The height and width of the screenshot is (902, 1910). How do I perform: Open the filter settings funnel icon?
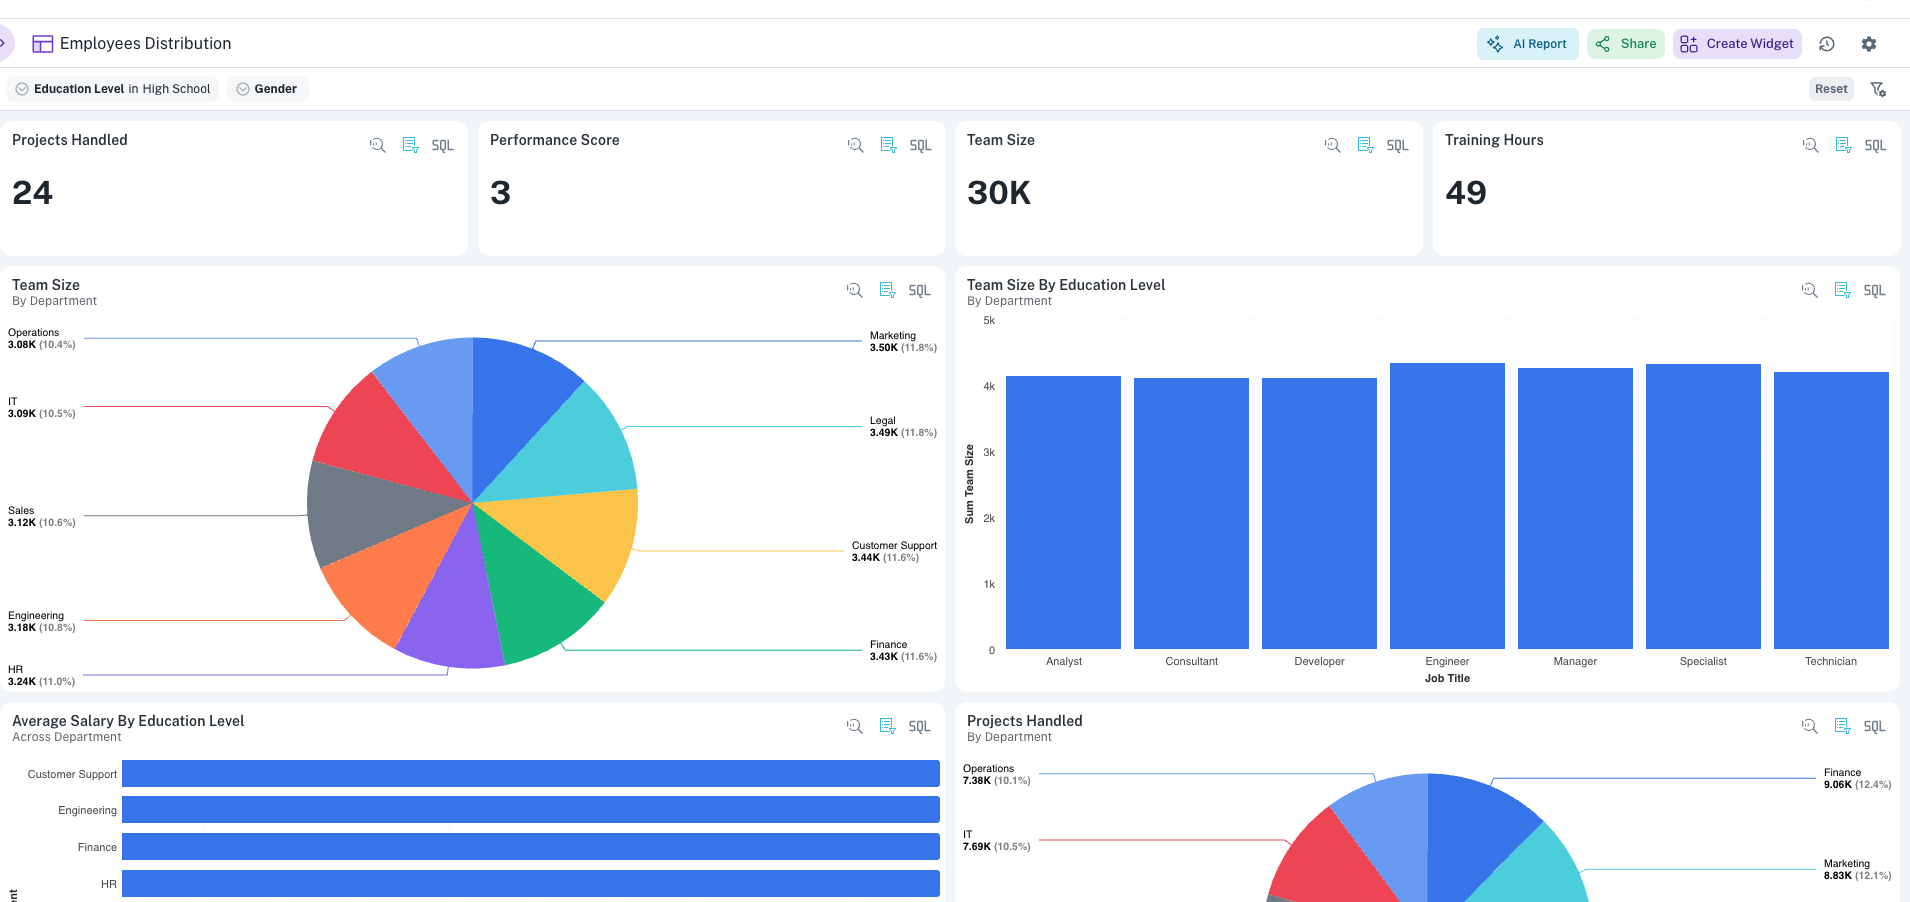[1878, 89]
